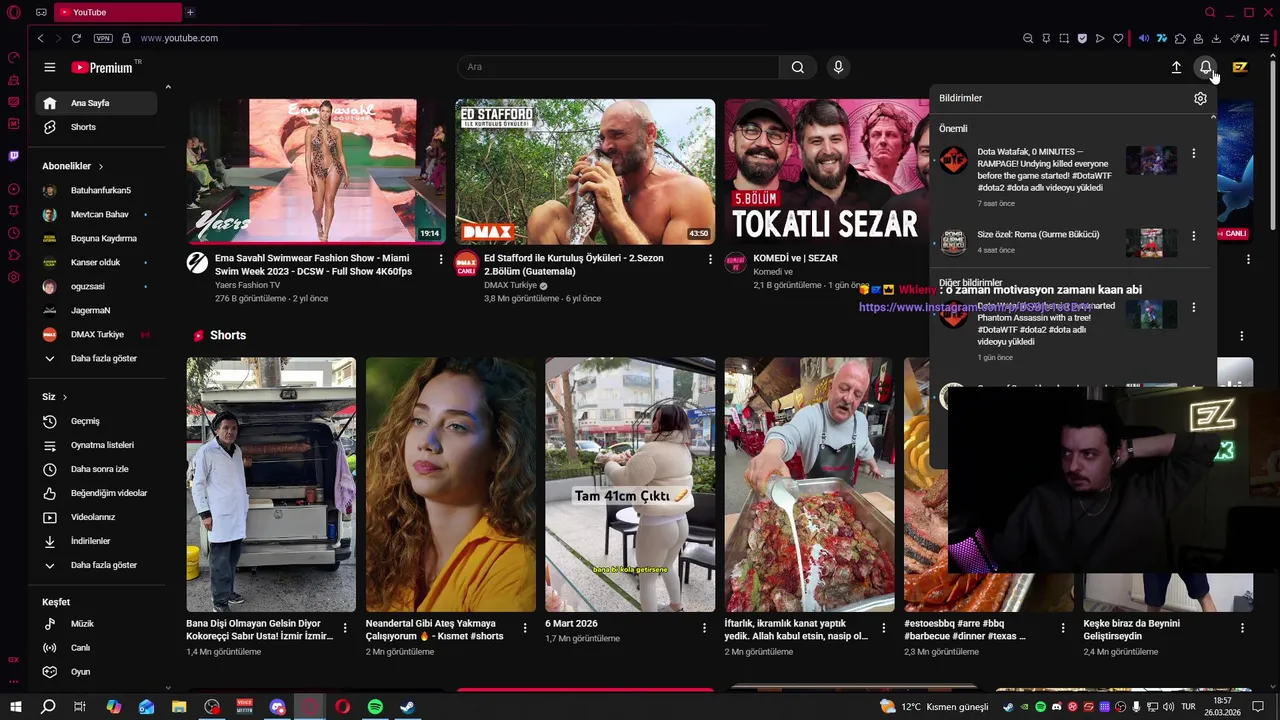Image resolution: width=1280 pixels, height=720 pixels.
Task: Click the zoom out magnifier in address bar
Action: [1027, 38]
